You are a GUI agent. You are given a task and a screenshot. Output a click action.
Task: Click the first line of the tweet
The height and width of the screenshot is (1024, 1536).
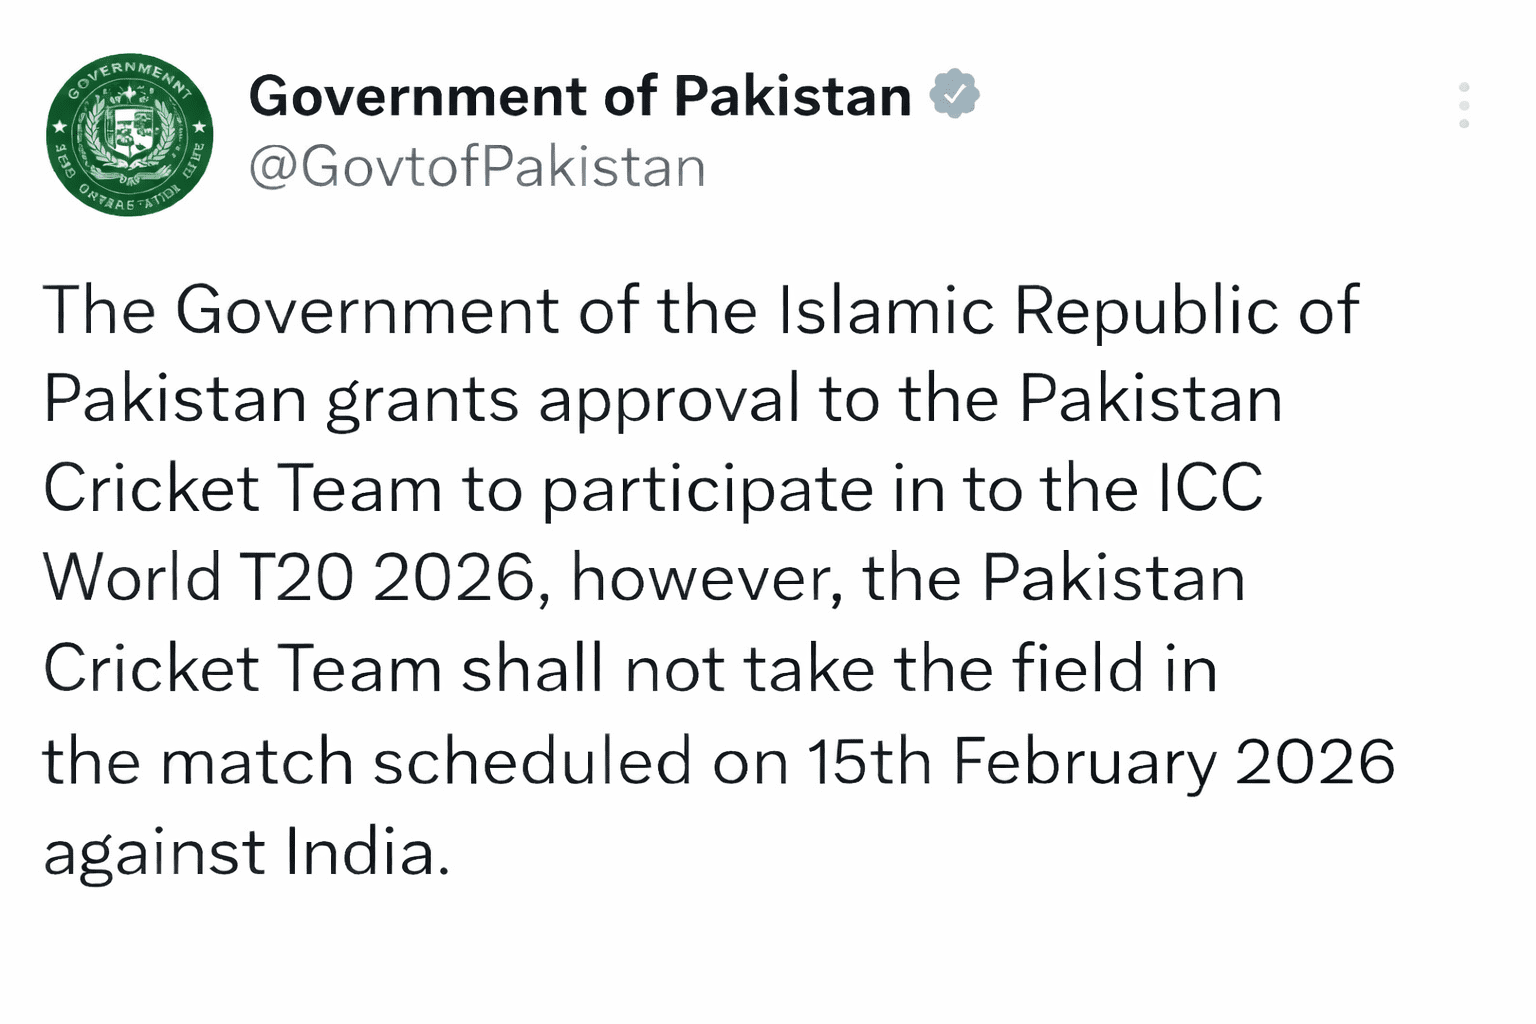700,310
